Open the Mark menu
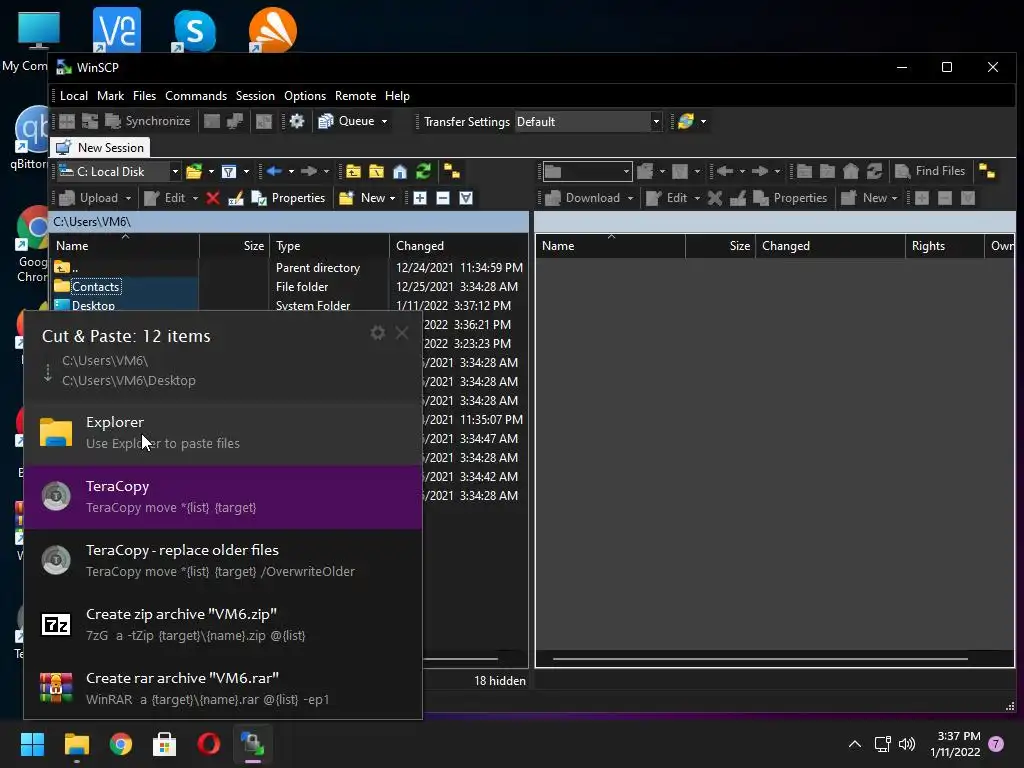The image size is (1024, 768). coord(110,96)
